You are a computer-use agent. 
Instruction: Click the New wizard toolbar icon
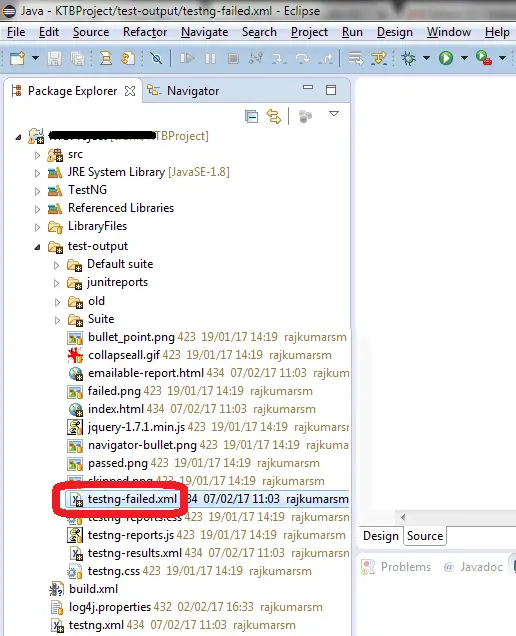coord(17,58)
